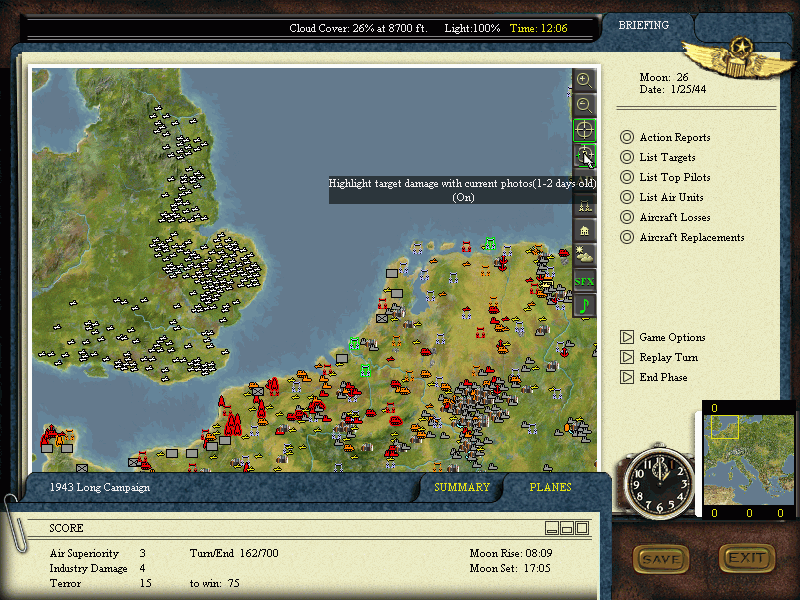This screenshot has height=600, width=800.
Task: Click End Phase
Action: click(x=654, y=377)
